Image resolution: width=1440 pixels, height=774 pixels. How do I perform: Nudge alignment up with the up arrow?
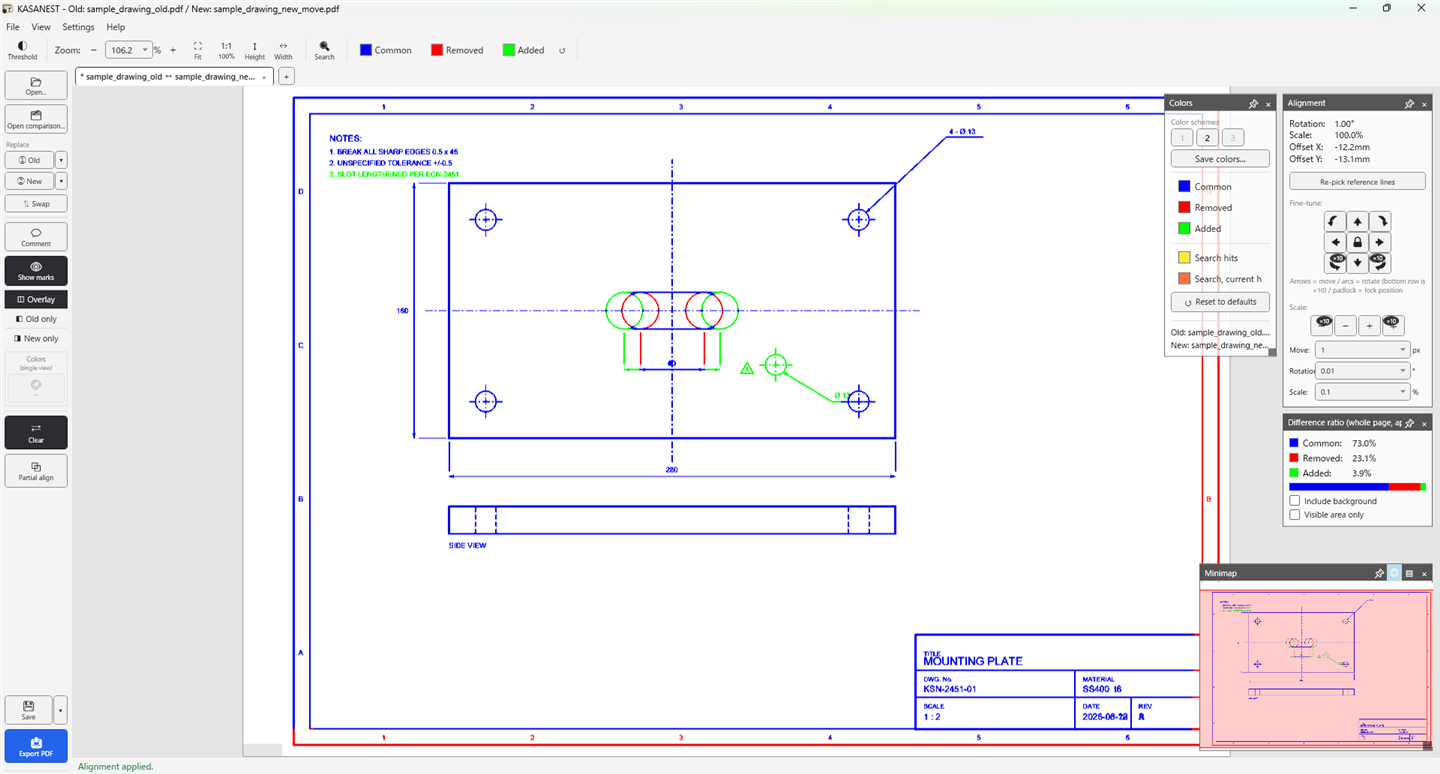pos(1357,221)
